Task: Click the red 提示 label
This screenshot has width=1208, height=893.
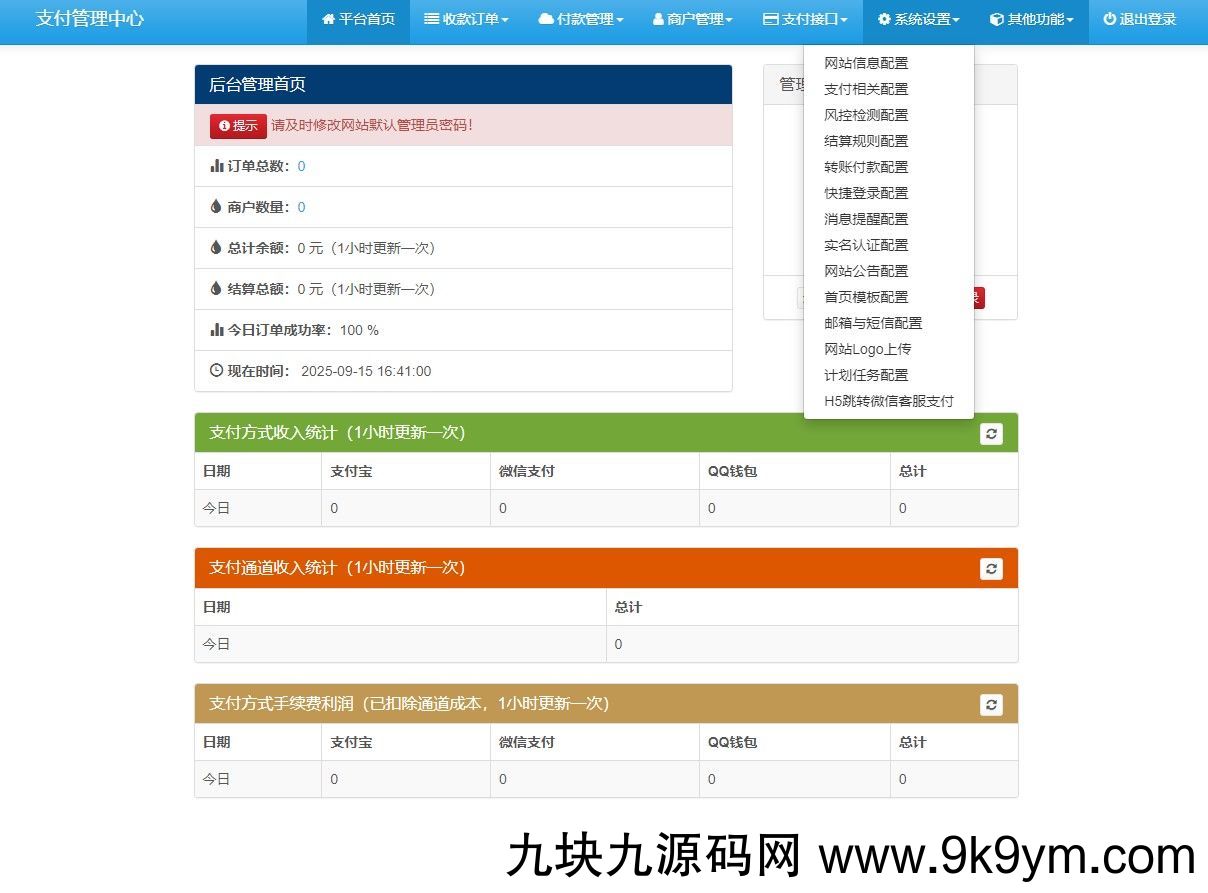Action: (238, 126)
